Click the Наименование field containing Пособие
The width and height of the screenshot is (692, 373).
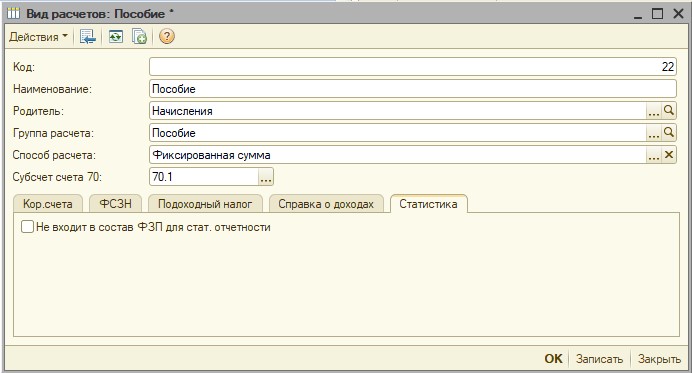click(413, 89)
